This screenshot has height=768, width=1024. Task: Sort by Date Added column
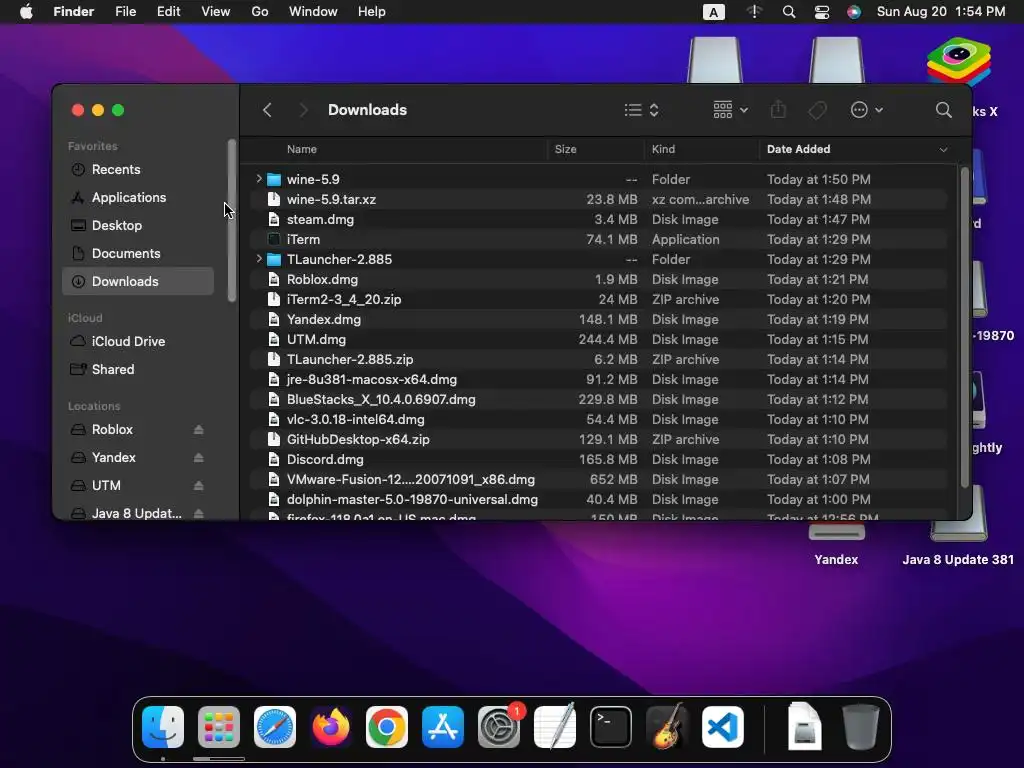(x=799, y=149)
